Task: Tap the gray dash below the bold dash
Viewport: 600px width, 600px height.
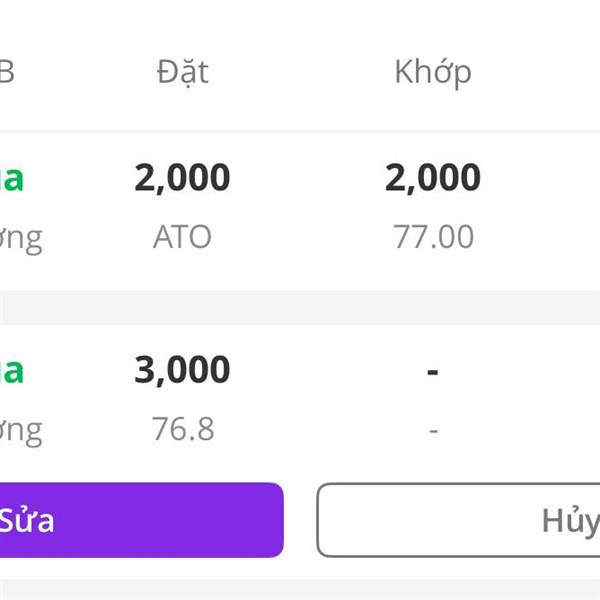Action: pos(432,430)
